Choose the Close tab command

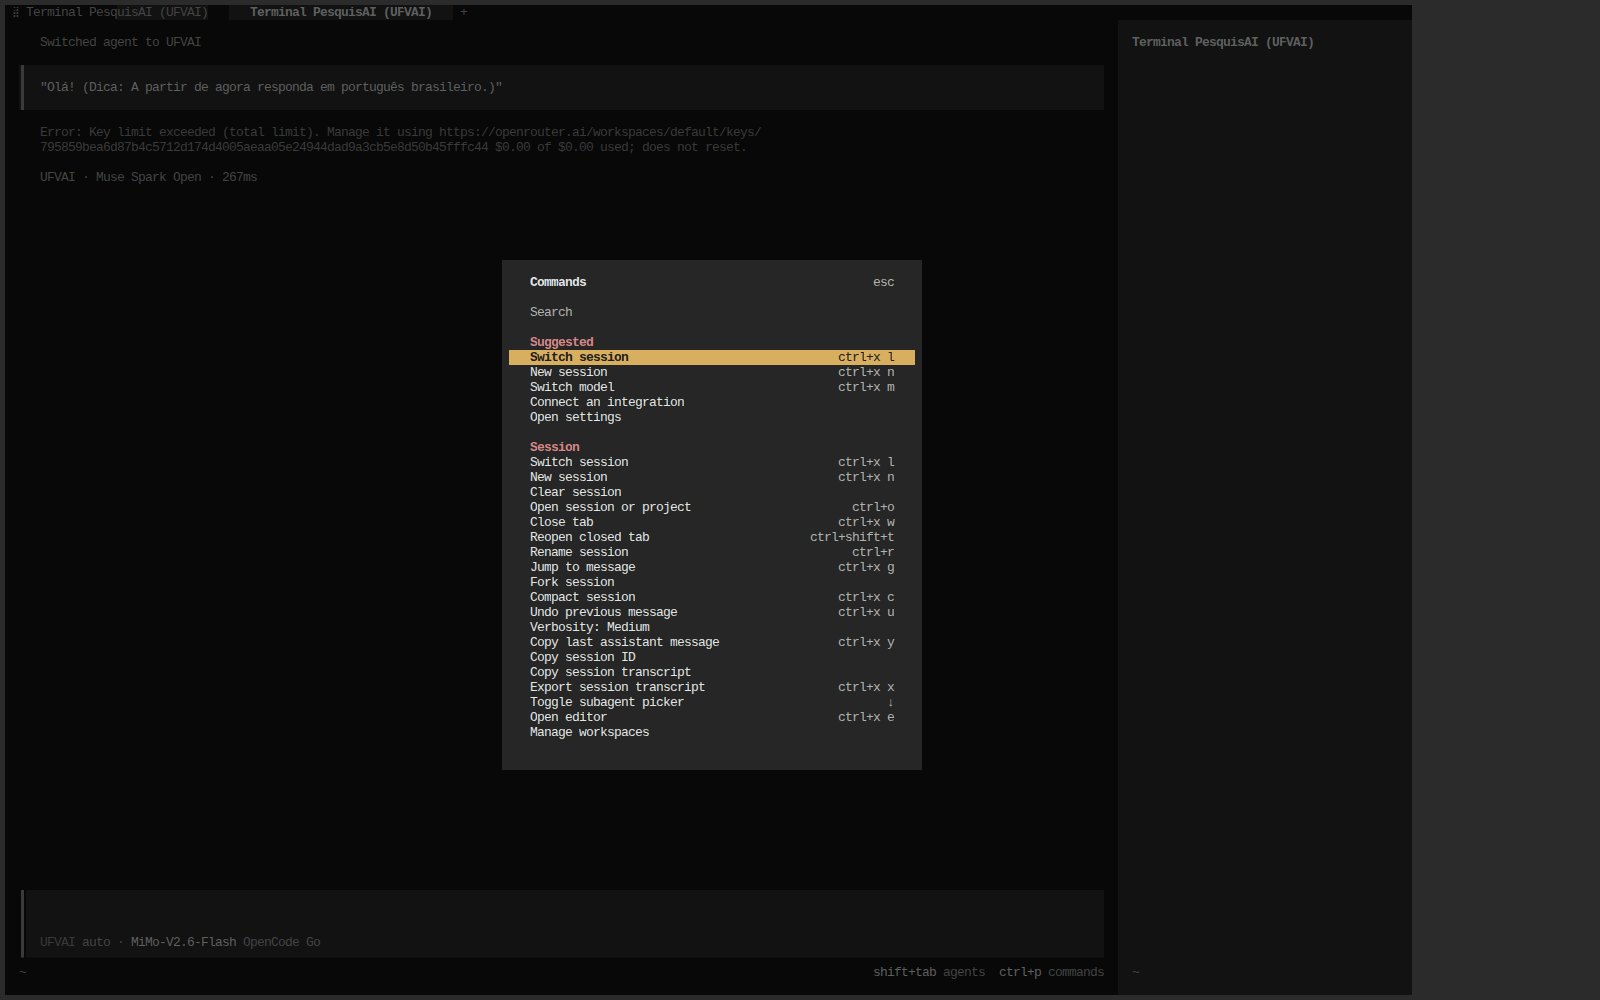pos(711,522)
